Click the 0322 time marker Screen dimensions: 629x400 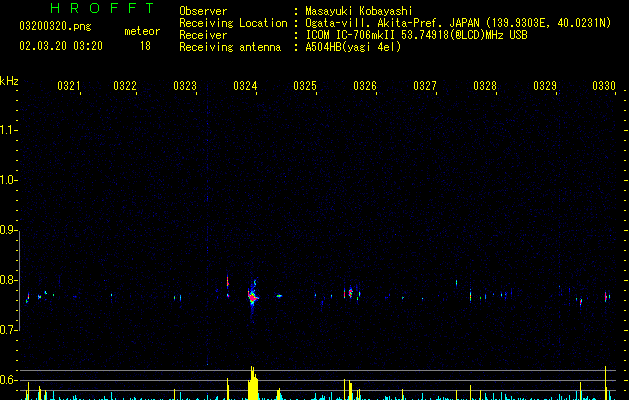point(125,86)
